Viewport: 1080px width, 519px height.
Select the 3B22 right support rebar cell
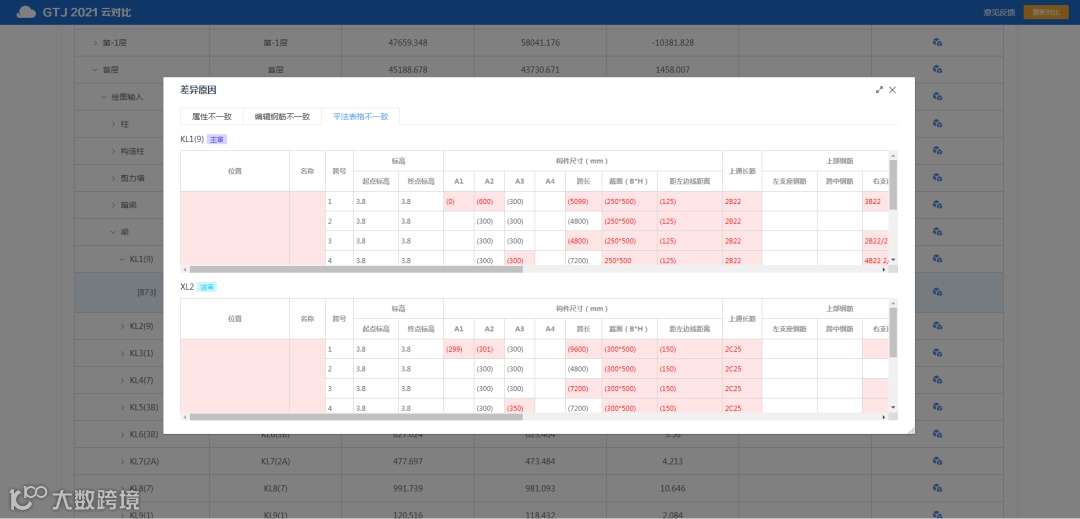point(875,202)
